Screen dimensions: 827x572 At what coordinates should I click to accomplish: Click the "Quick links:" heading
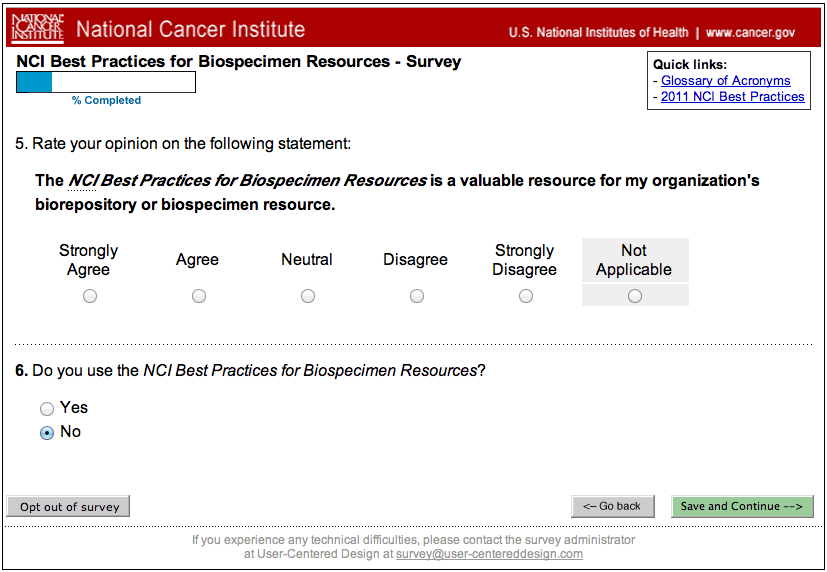(690, 65)
